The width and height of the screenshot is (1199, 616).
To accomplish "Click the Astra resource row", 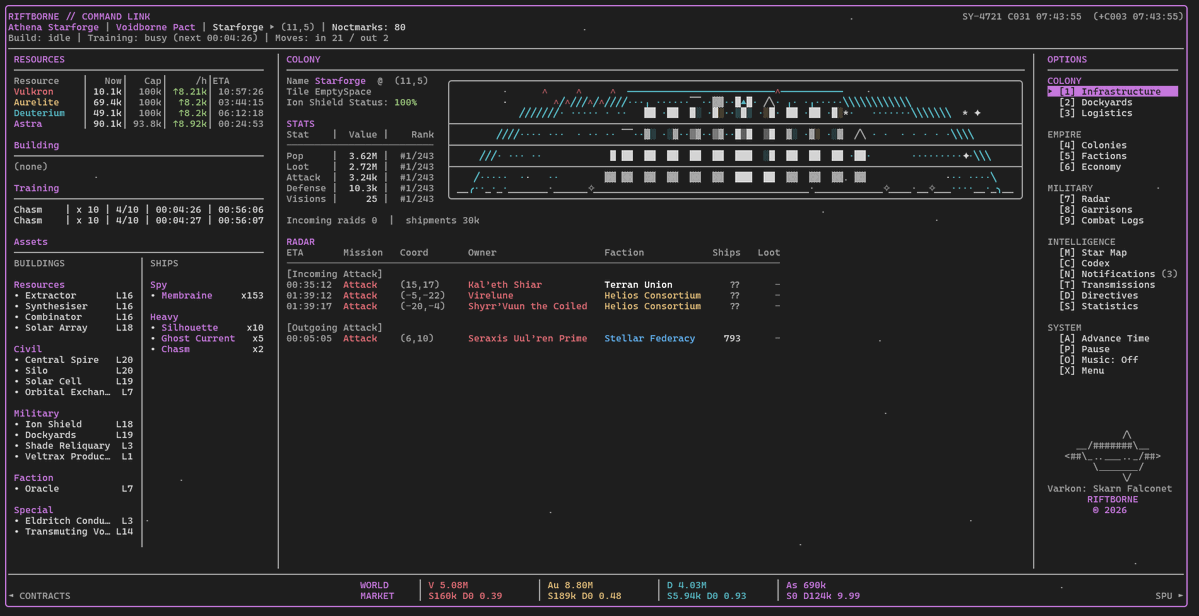I will (138, 124).
